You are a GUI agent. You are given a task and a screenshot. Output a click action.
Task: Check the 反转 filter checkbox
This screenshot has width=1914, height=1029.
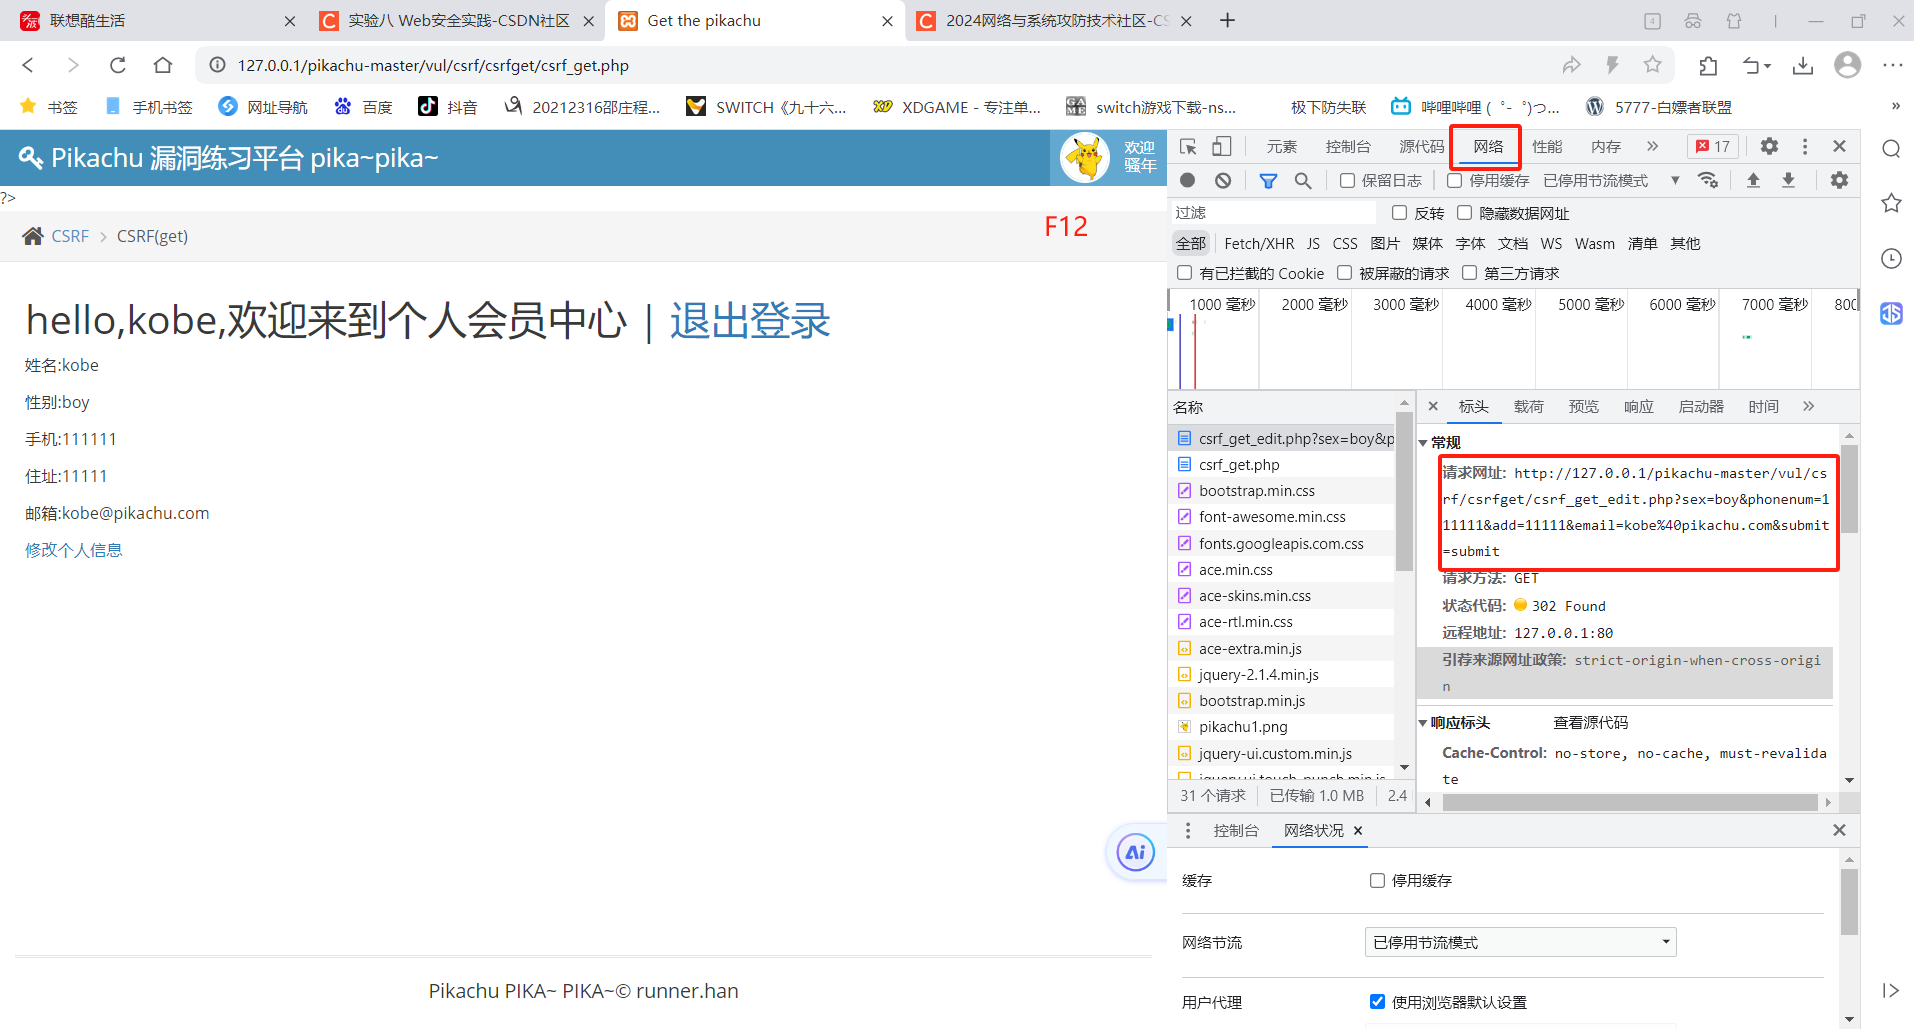[x=1400, y=213]
